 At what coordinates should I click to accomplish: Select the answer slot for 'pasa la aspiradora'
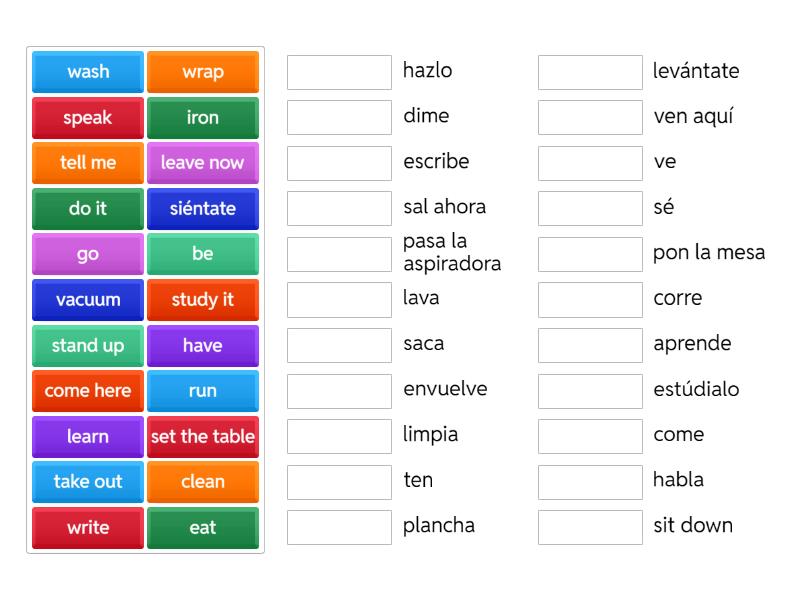pyautogui.click(x=339, y=254)
